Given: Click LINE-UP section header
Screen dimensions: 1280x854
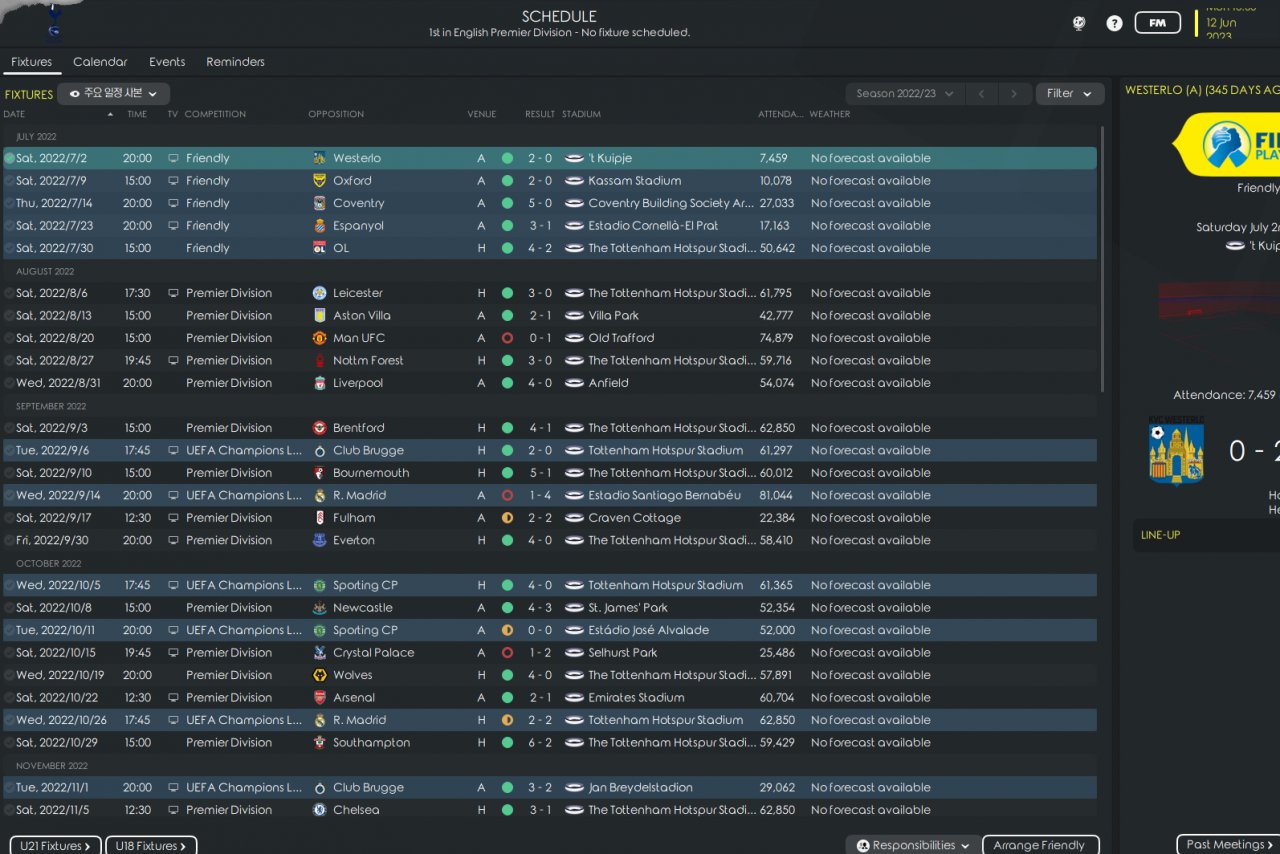Looking at the screenshot, I should coord(1160,535).
